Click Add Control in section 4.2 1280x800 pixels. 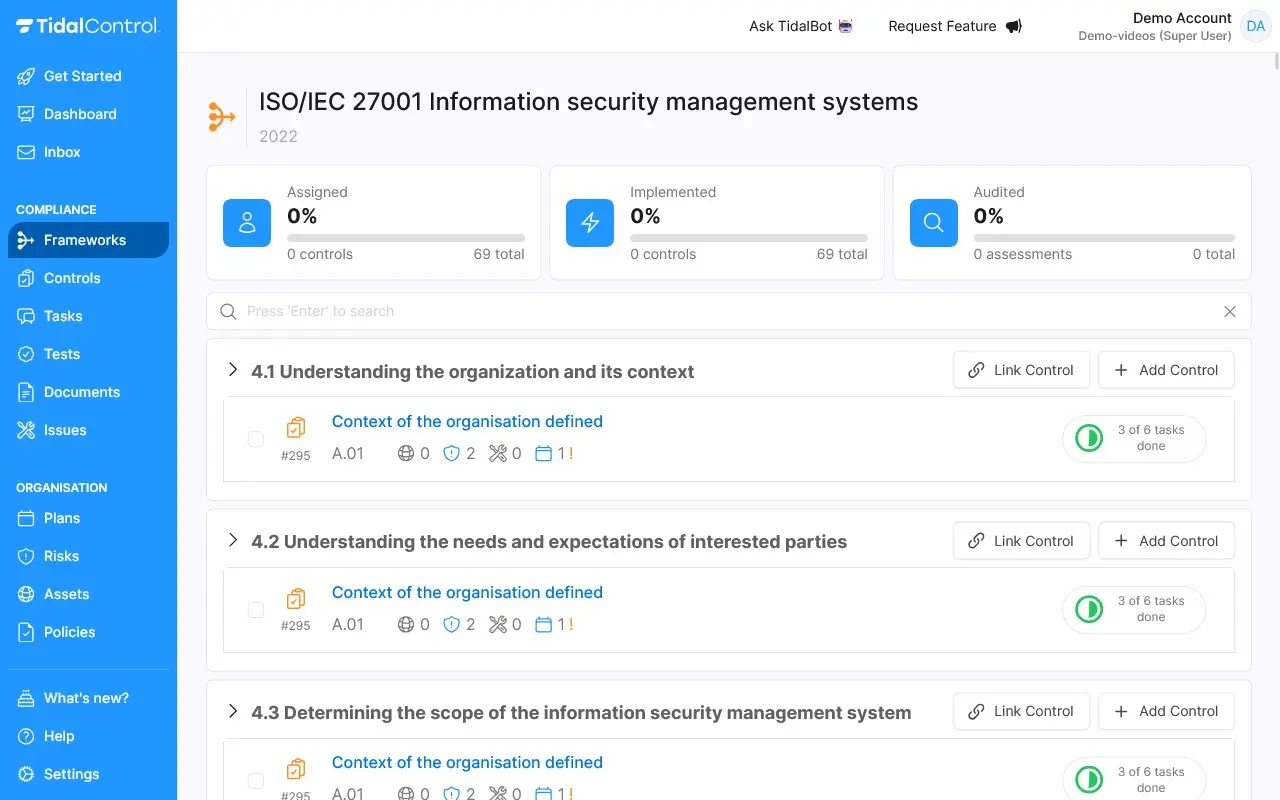(1166, 541)
